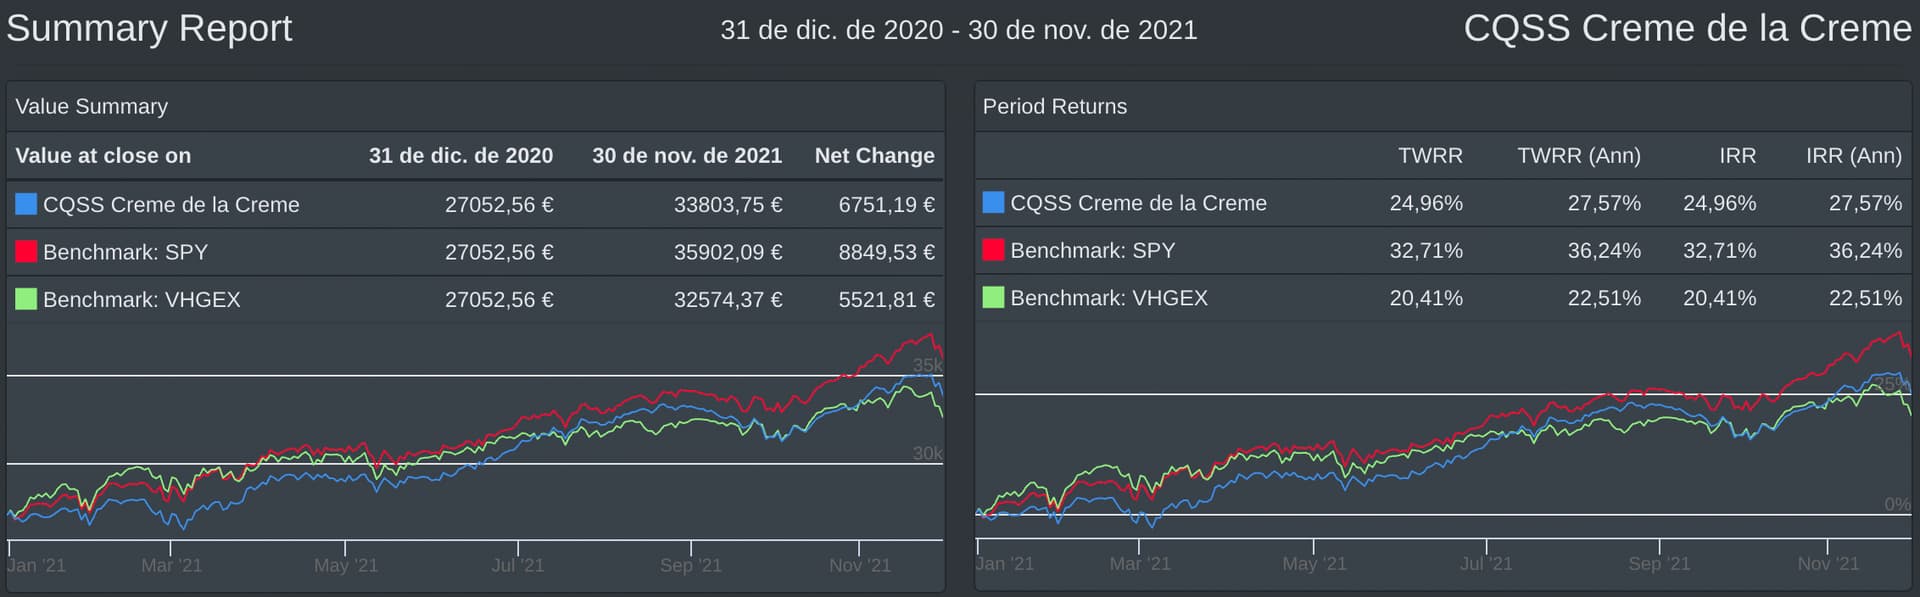The height and width of the screenshot is (597, 1920).
Task: Click the report date range header
Action: click(958, 30)
